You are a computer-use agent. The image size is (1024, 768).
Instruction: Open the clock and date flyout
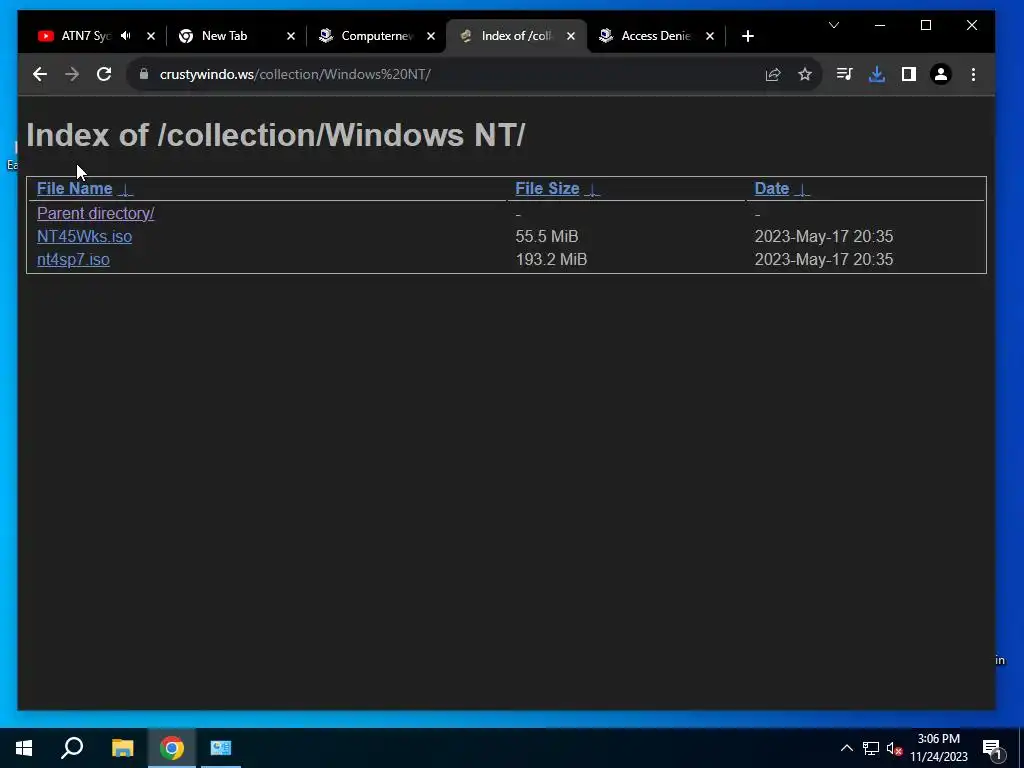point(938,748)
